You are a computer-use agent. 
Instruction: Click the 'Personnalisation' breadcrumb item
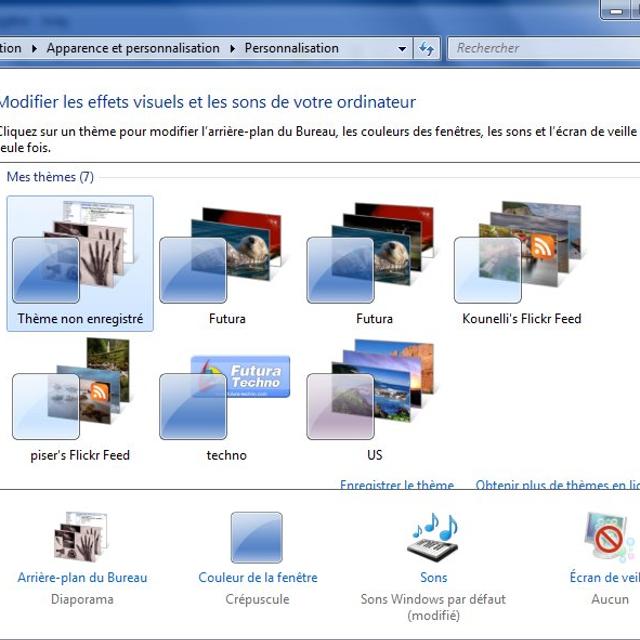click(x=291, y=48)
